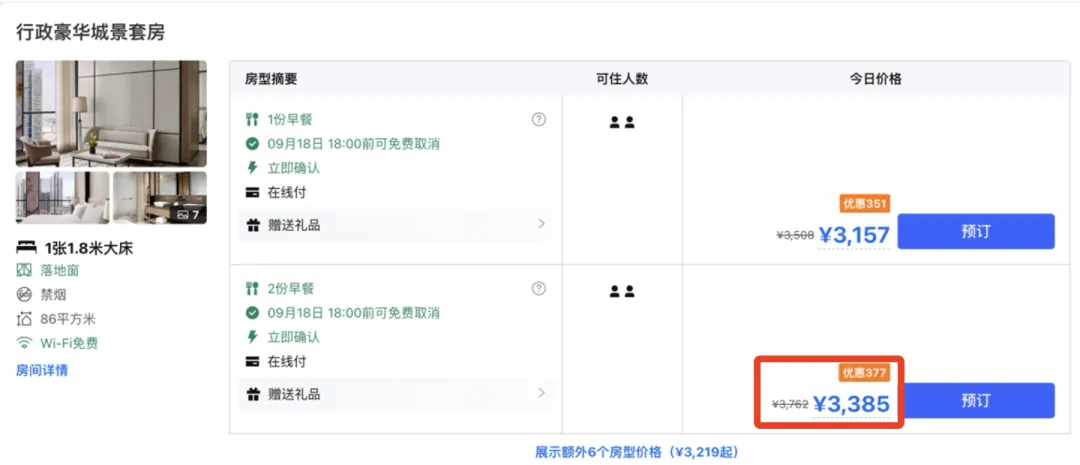Click gift icon in first room option

click(x=253, y=225)
